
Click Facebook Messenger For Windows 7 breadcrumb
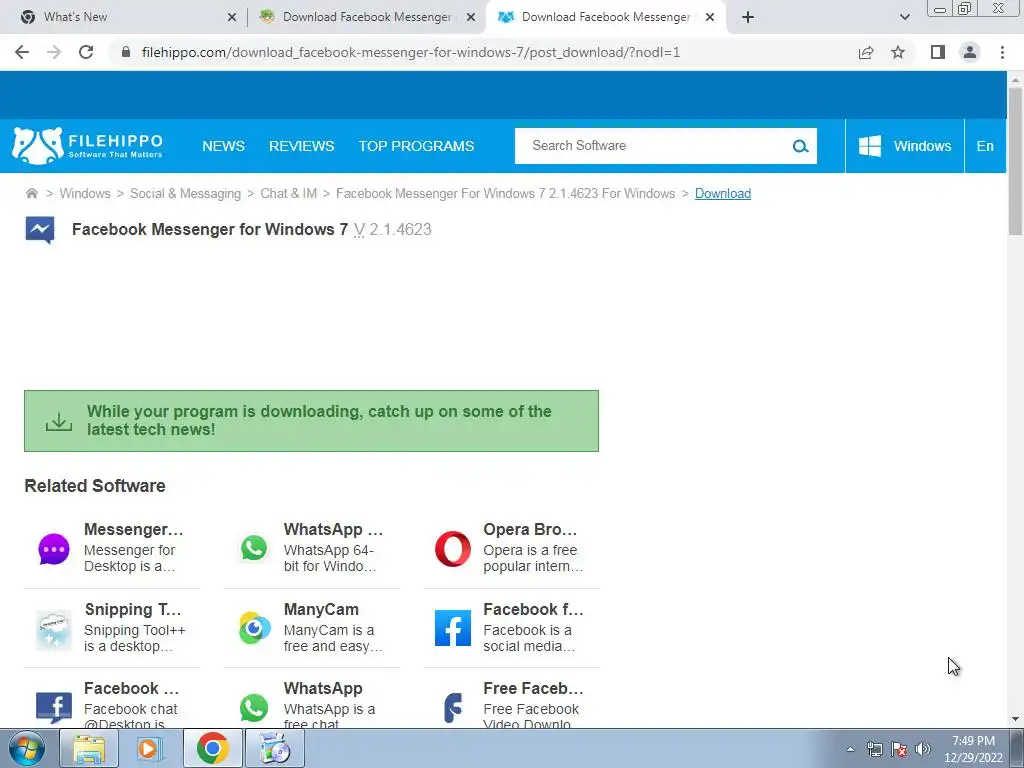click(505, 193)
